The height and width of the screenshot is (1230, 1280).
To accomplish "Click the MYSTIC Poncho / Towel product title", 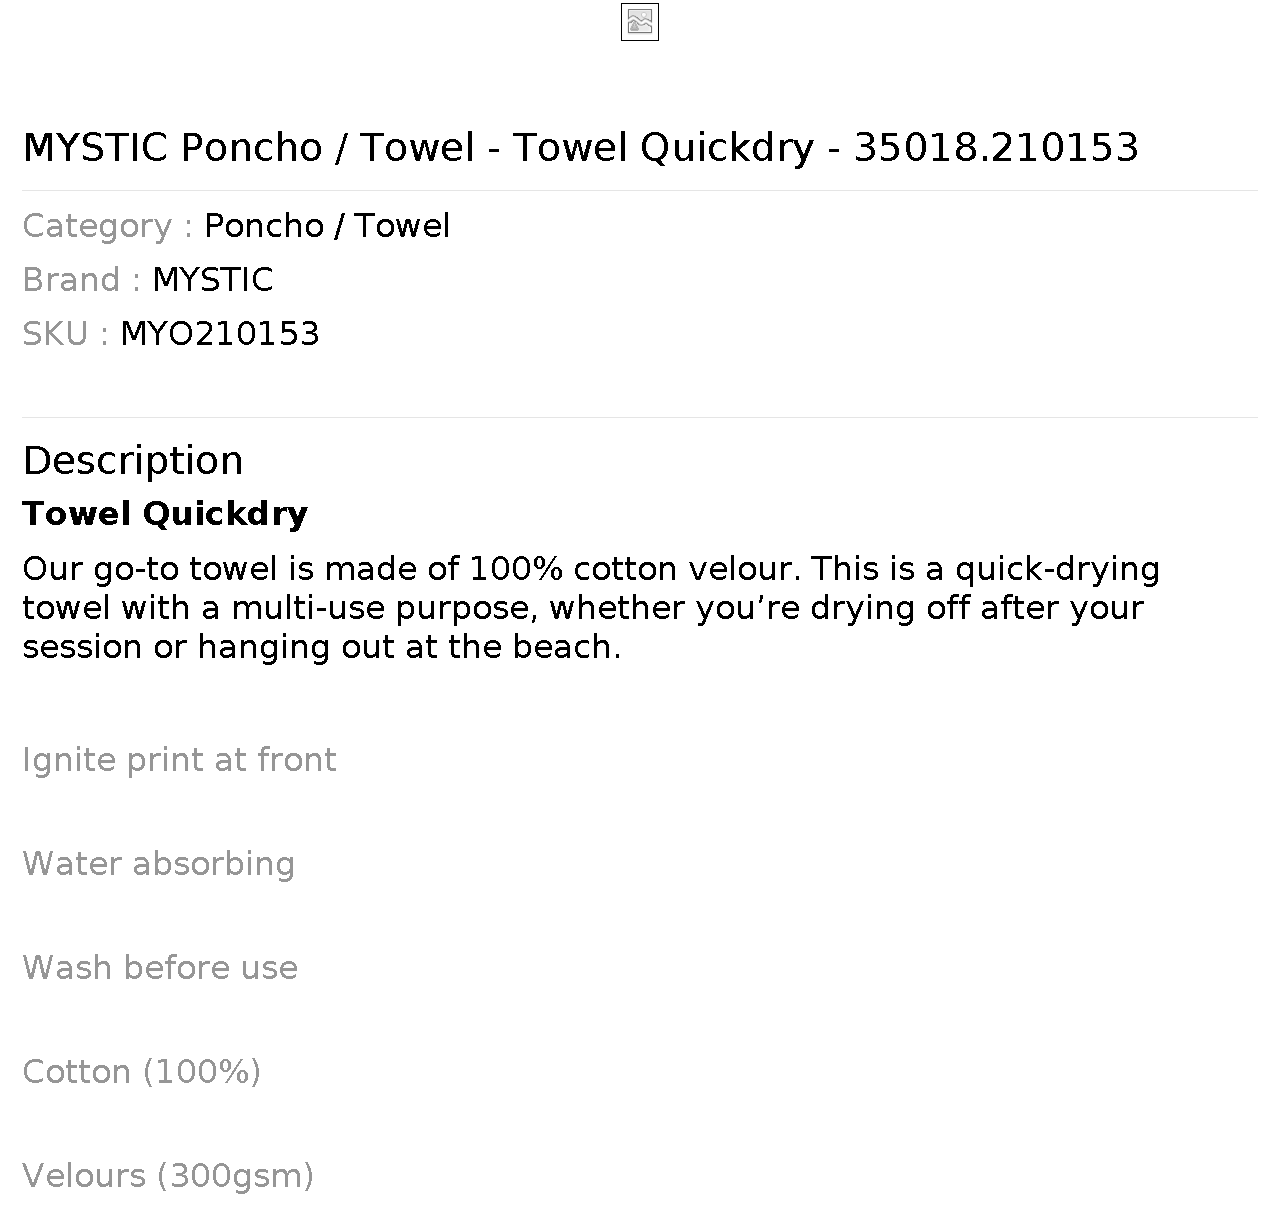I will point(581,148).
